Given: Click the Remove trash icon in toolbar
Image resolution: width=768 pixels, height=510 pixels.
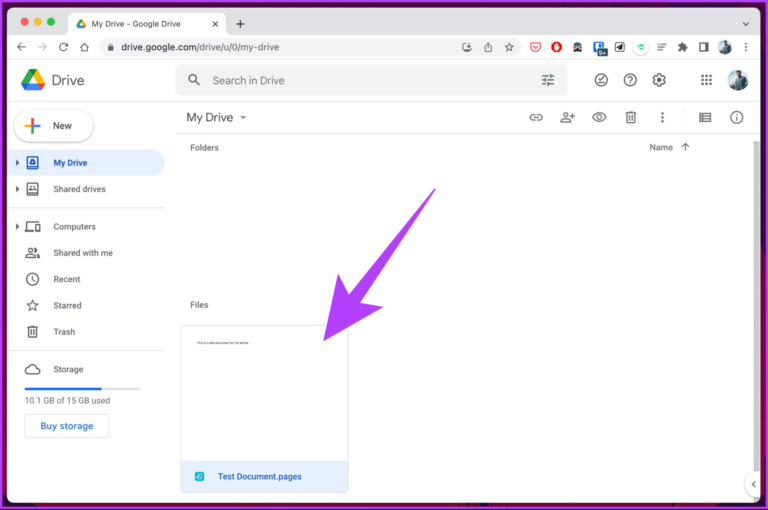Looking at the screenshot, I should [x=630, y=118].
